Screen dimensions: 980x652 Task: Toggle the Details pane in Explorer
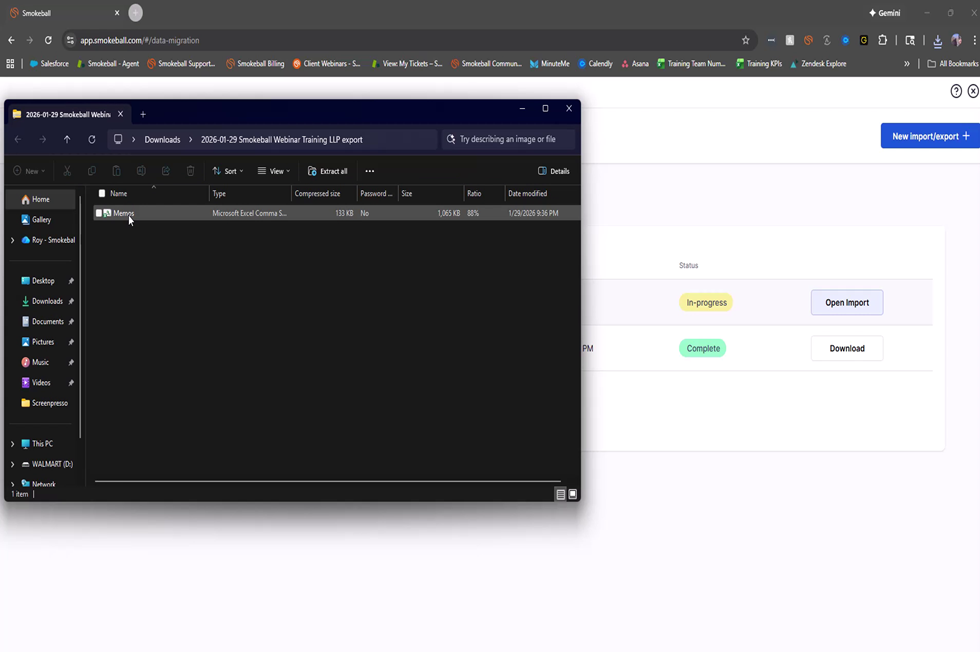tap(554, 171)
